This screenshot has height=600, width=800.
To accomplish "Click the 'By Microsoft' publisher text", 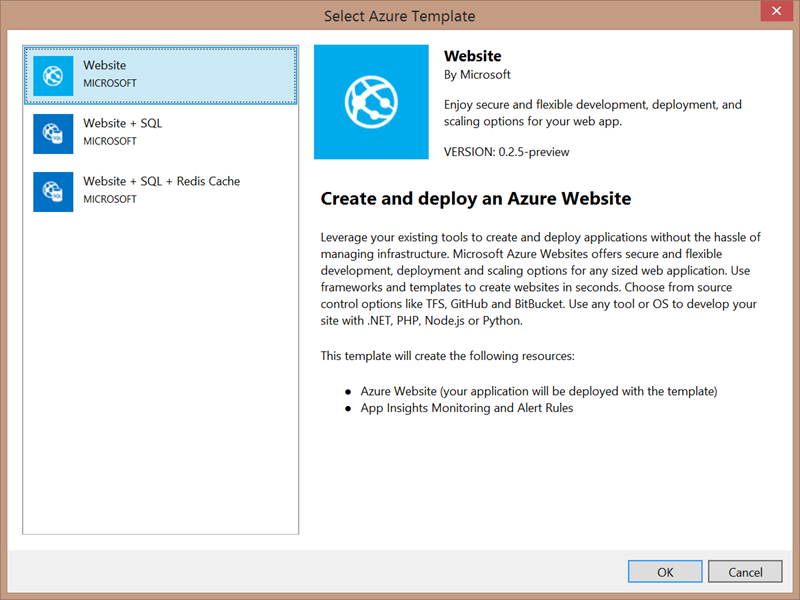I will coord(477,75).
